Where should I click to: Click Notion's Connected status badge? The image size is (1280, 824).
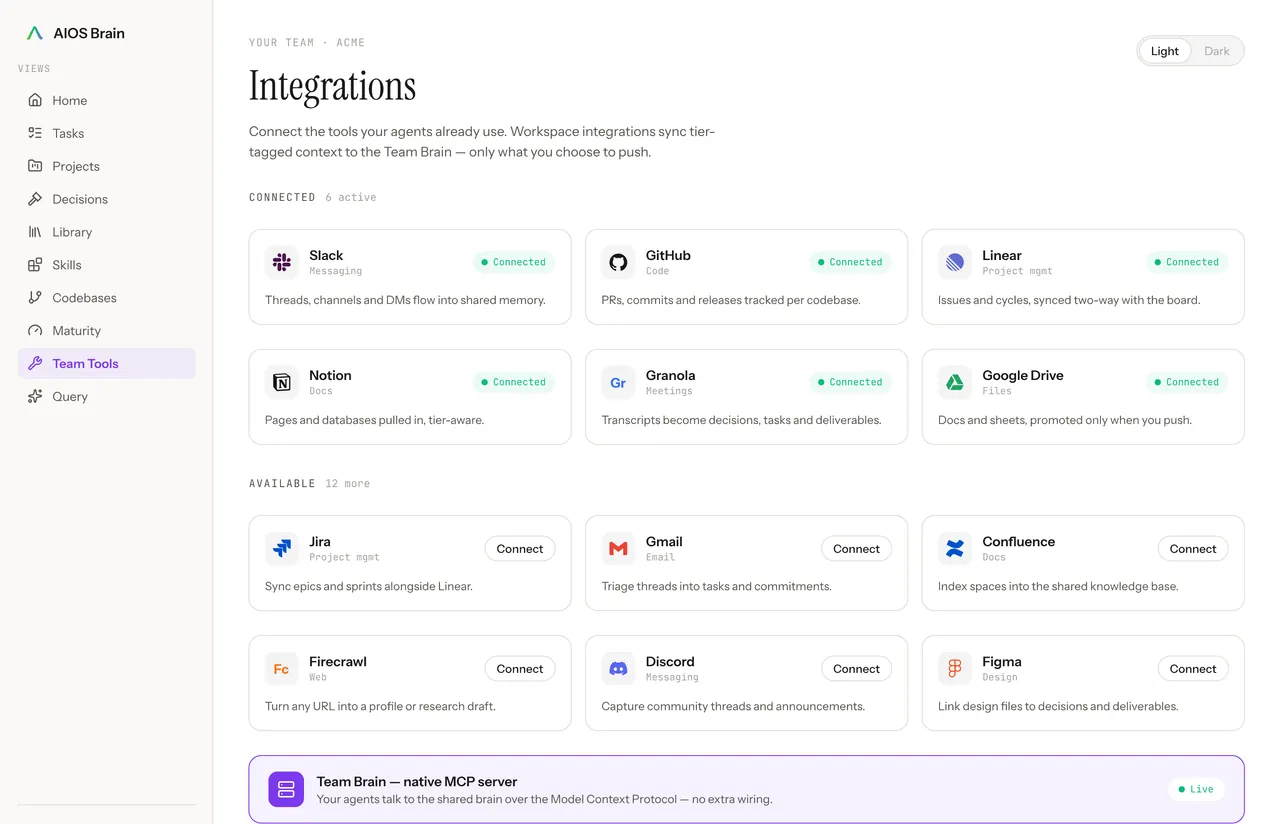click(514, 382)
